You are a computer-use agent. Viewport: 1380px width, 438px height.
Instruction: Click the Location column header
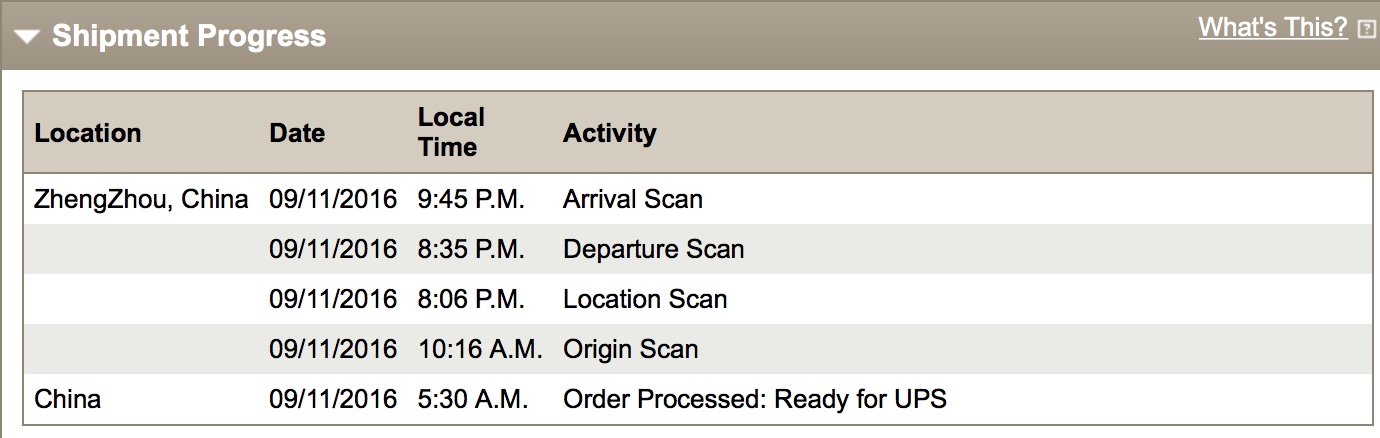[88, 133]
